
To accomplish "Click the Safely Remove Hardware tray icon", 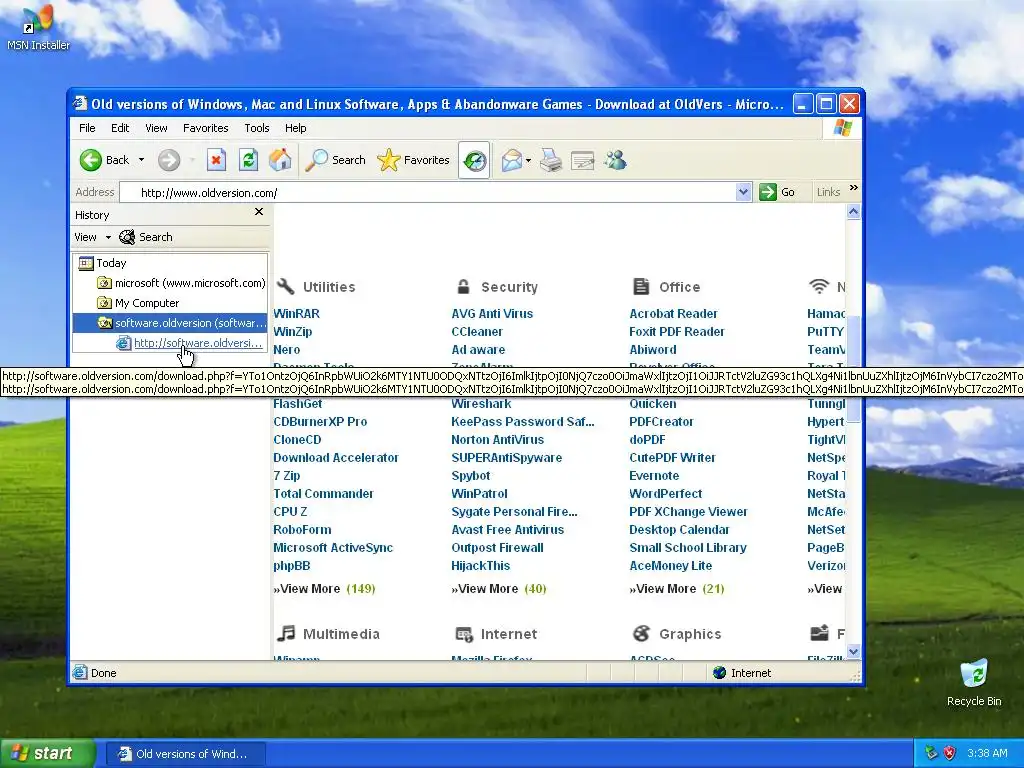I will click(931, 753).
